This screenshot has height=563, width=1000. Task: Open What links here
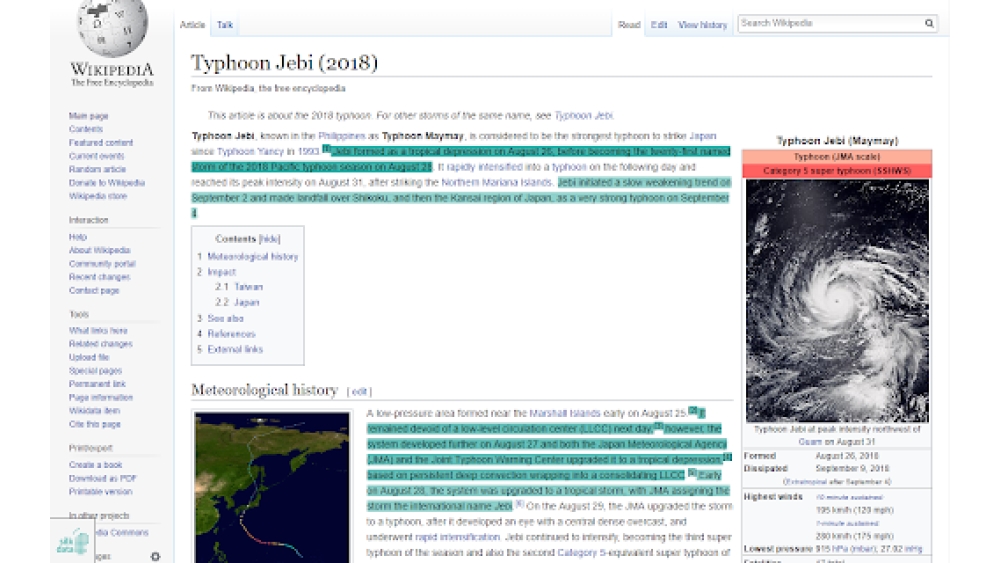[98, 331]
